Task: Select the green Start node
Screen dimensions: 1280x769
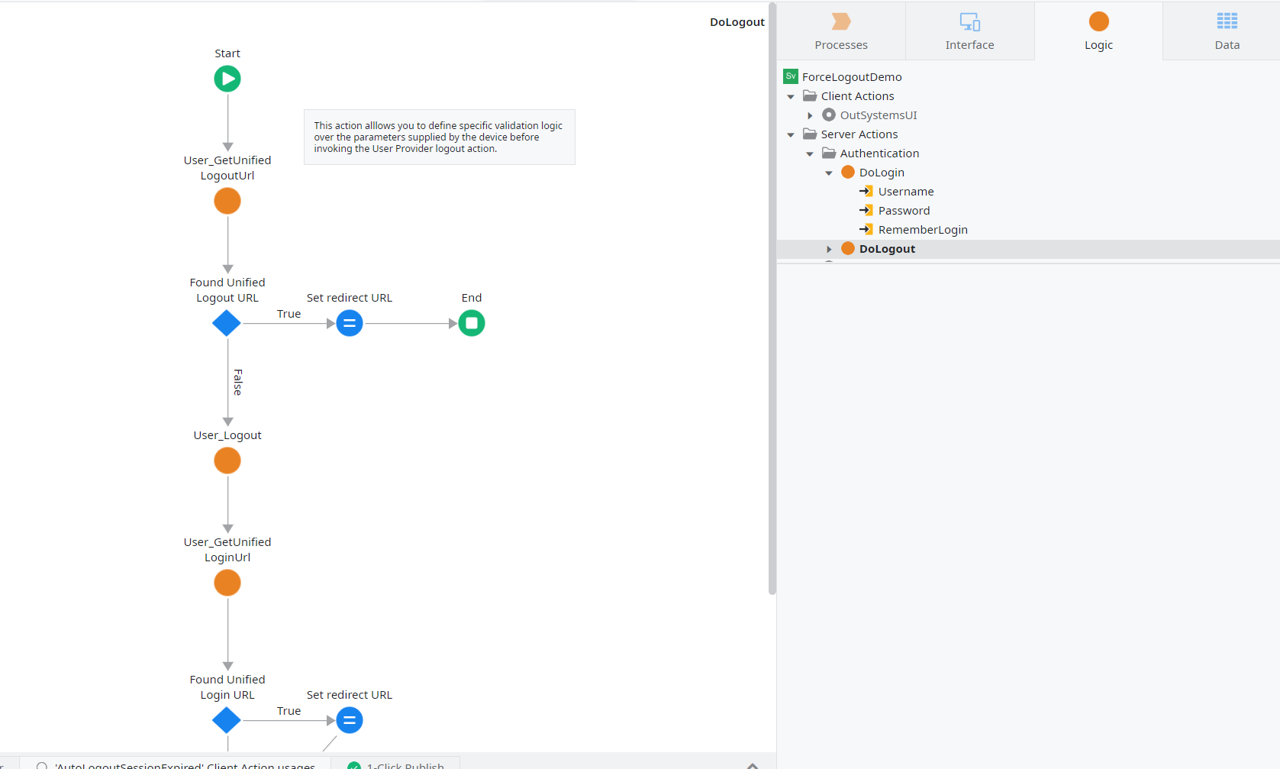Action: click(x=227, y=79)
